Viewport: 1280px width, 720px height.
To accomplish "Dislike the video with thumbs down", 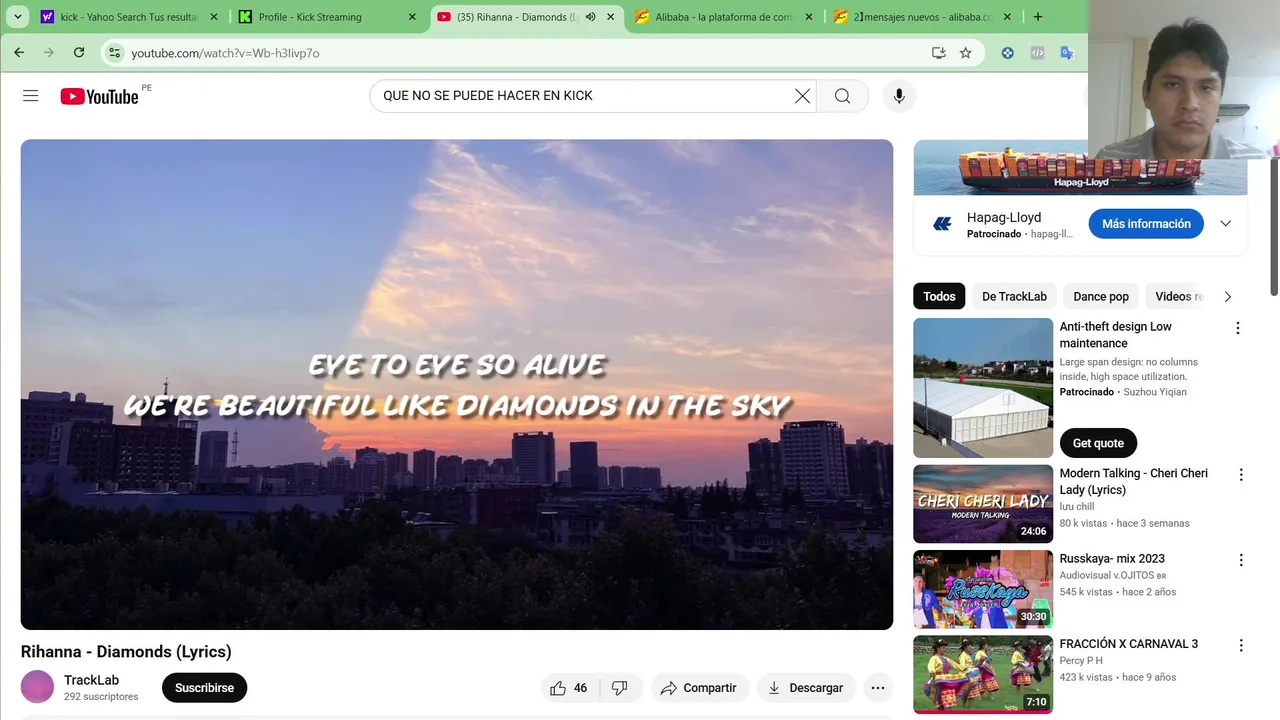I will [620, 688].
